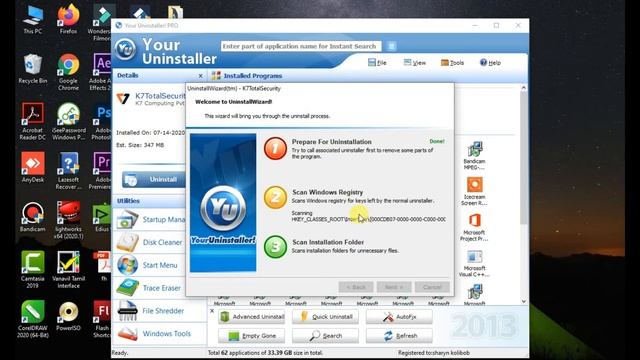Select Bandicam MPEG program in list
Screen dimensions: 640x360
click(x=474, y=156)
